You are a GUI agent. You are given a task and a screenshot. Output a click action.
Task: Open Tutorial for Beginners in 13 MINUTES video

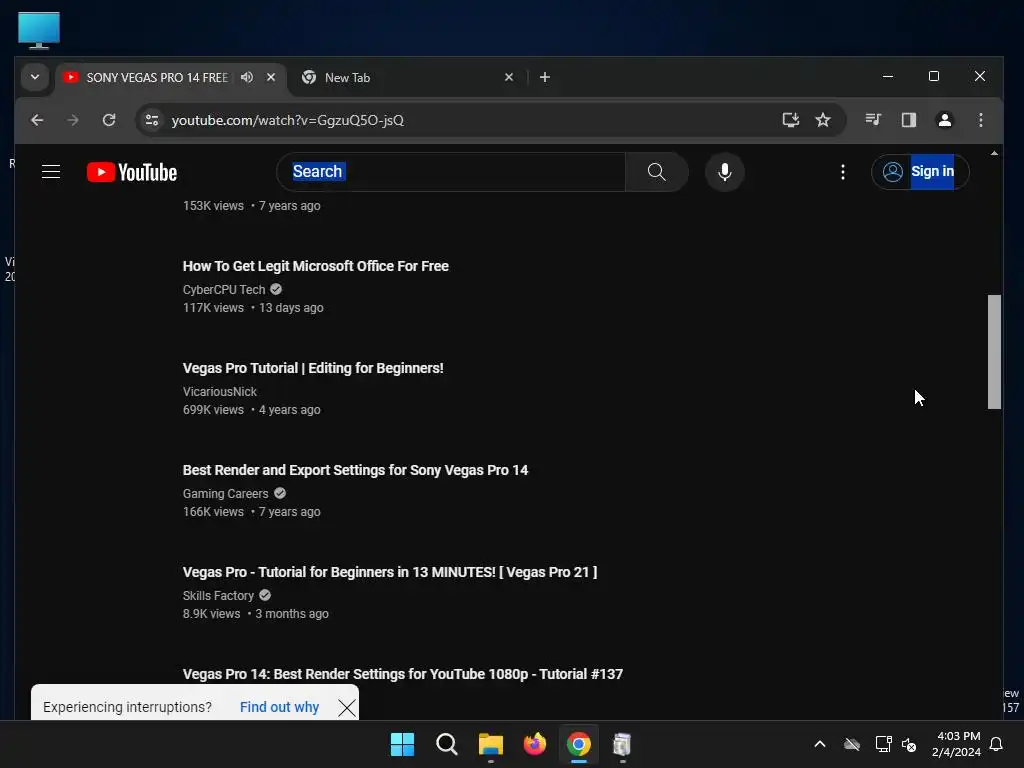click(390, 571)
